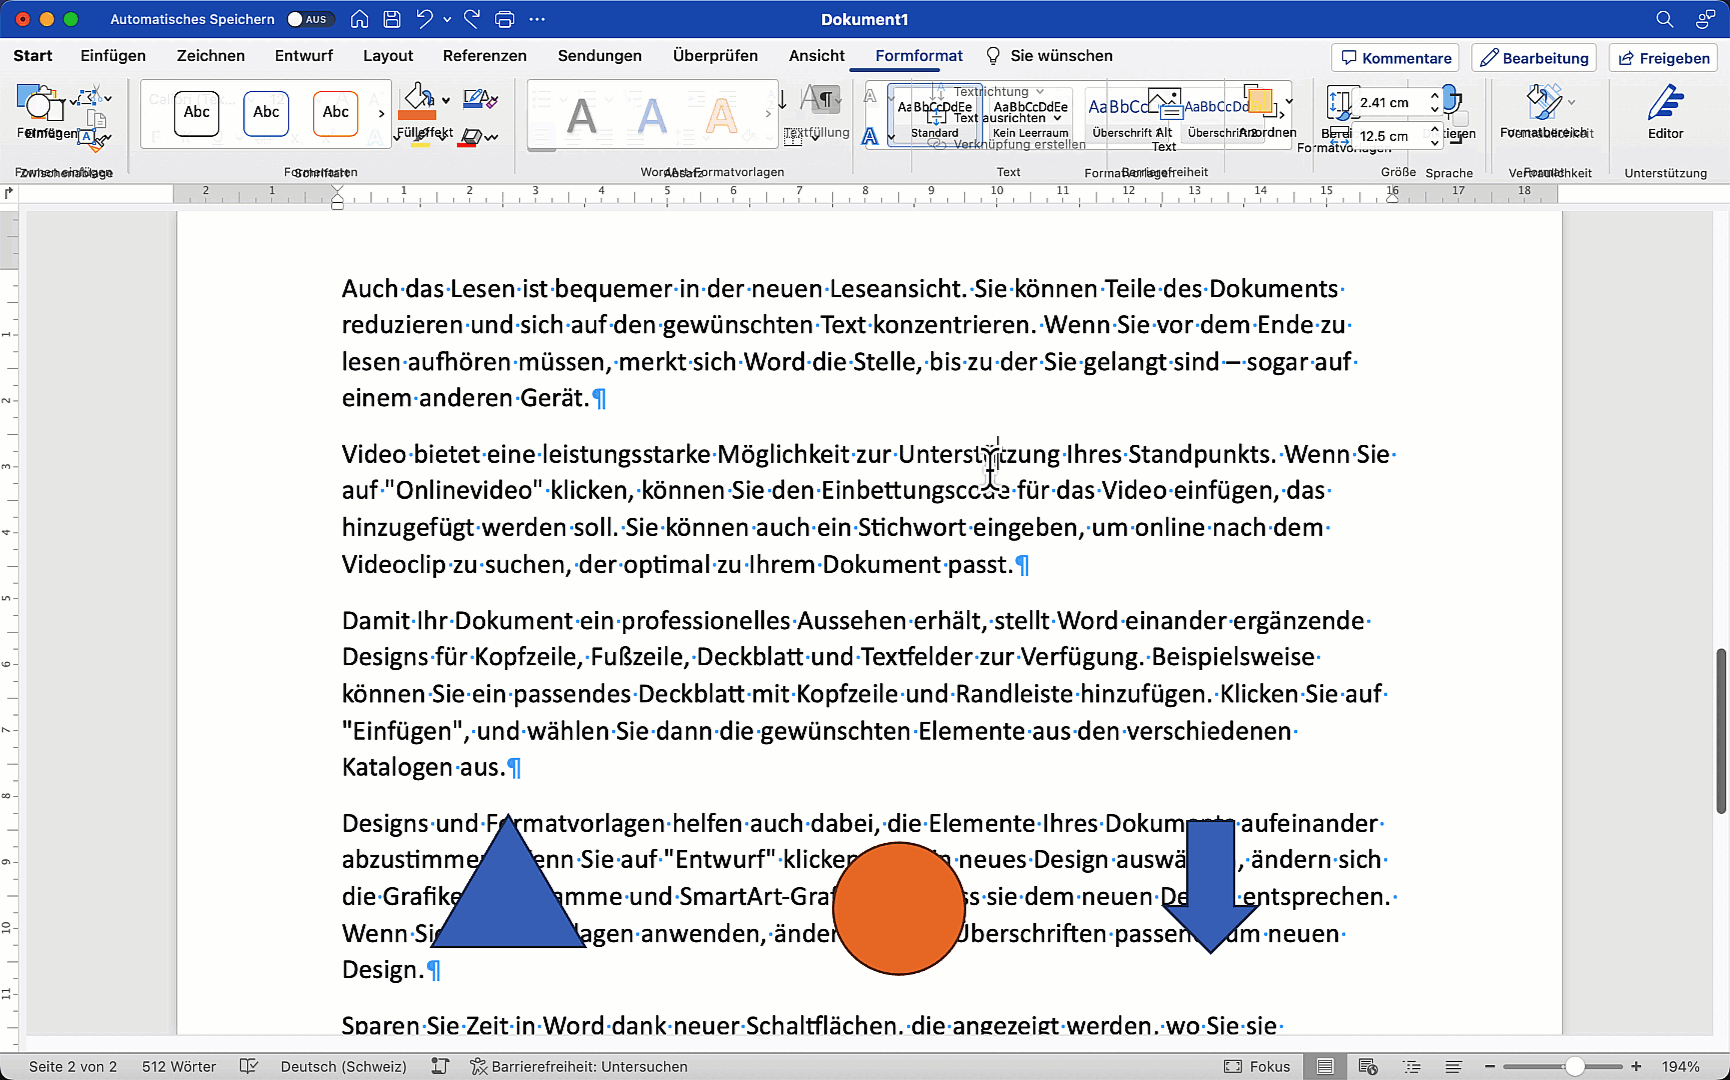Expand the Freigeben share dropdown
1730x1080 pixels.
pos(1664,58)
